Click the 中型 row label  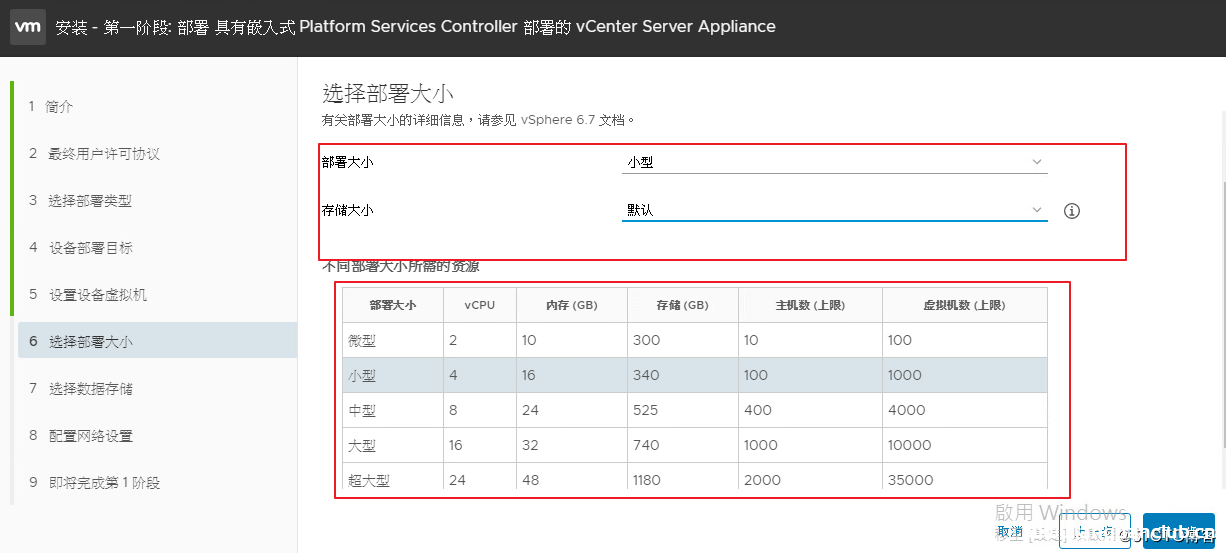point(362,410)
